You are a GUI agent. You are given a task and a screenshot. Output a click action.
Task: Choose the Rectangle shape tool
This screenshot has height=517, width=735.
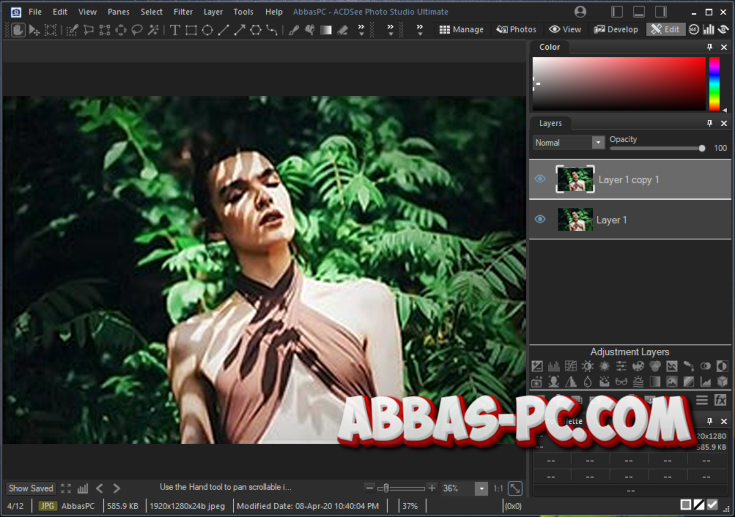coord(191,30)
